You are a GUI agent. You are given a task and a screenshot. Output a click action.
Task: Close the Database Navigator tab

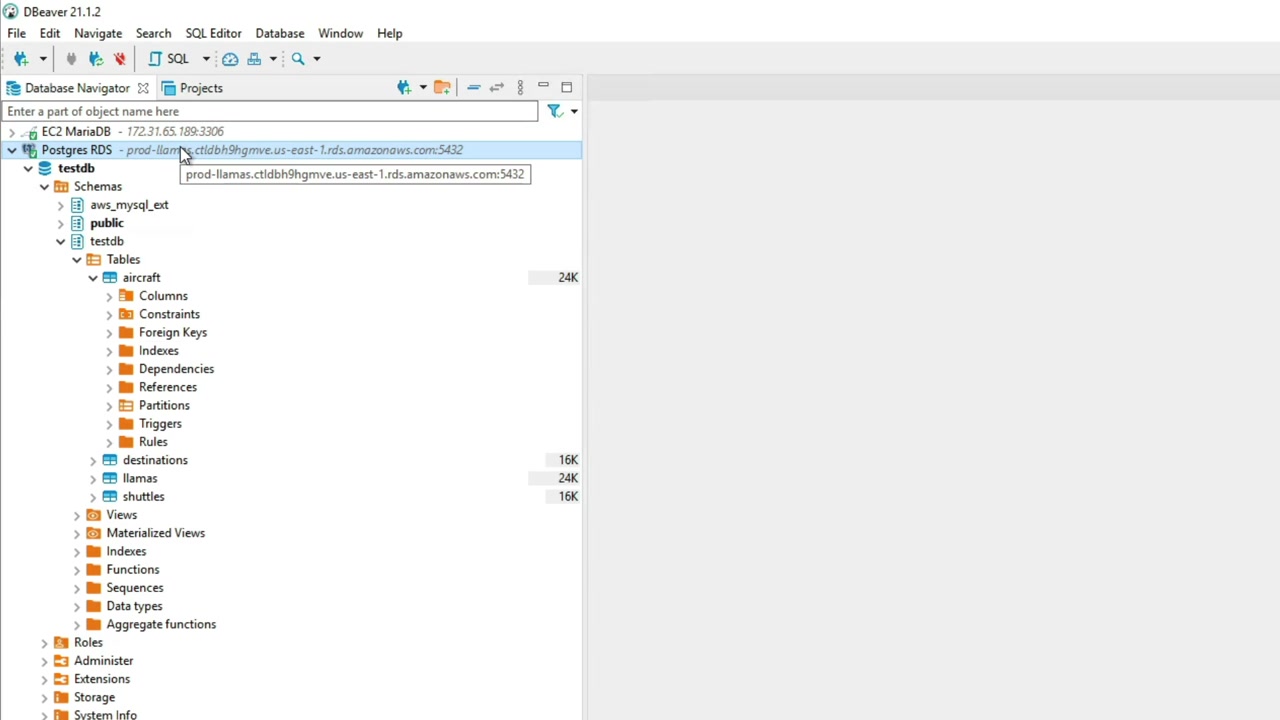pyautogui.click(x=143, y=88)
